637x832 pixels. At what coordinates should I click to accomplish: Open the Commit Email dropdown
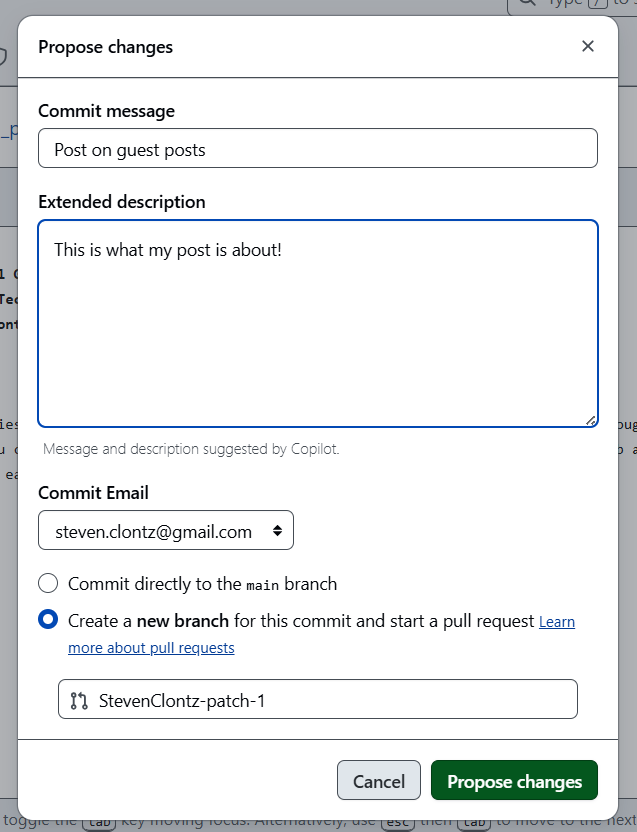166,531
